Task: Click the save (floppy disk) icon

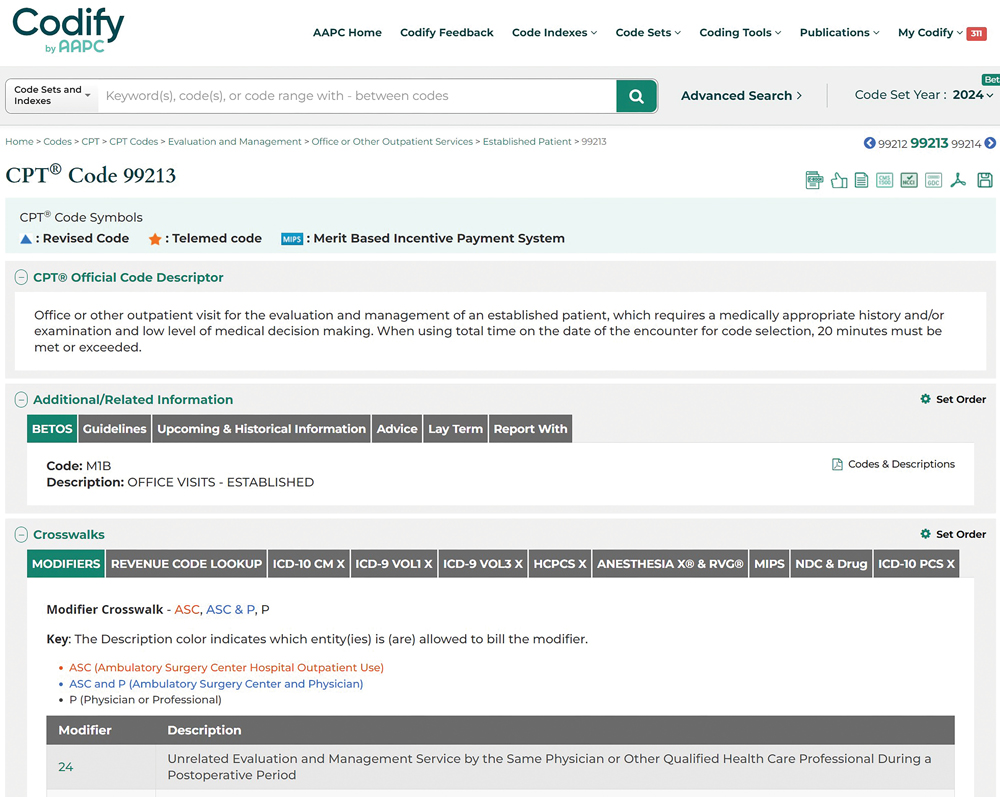Action: tap(984, 180)
